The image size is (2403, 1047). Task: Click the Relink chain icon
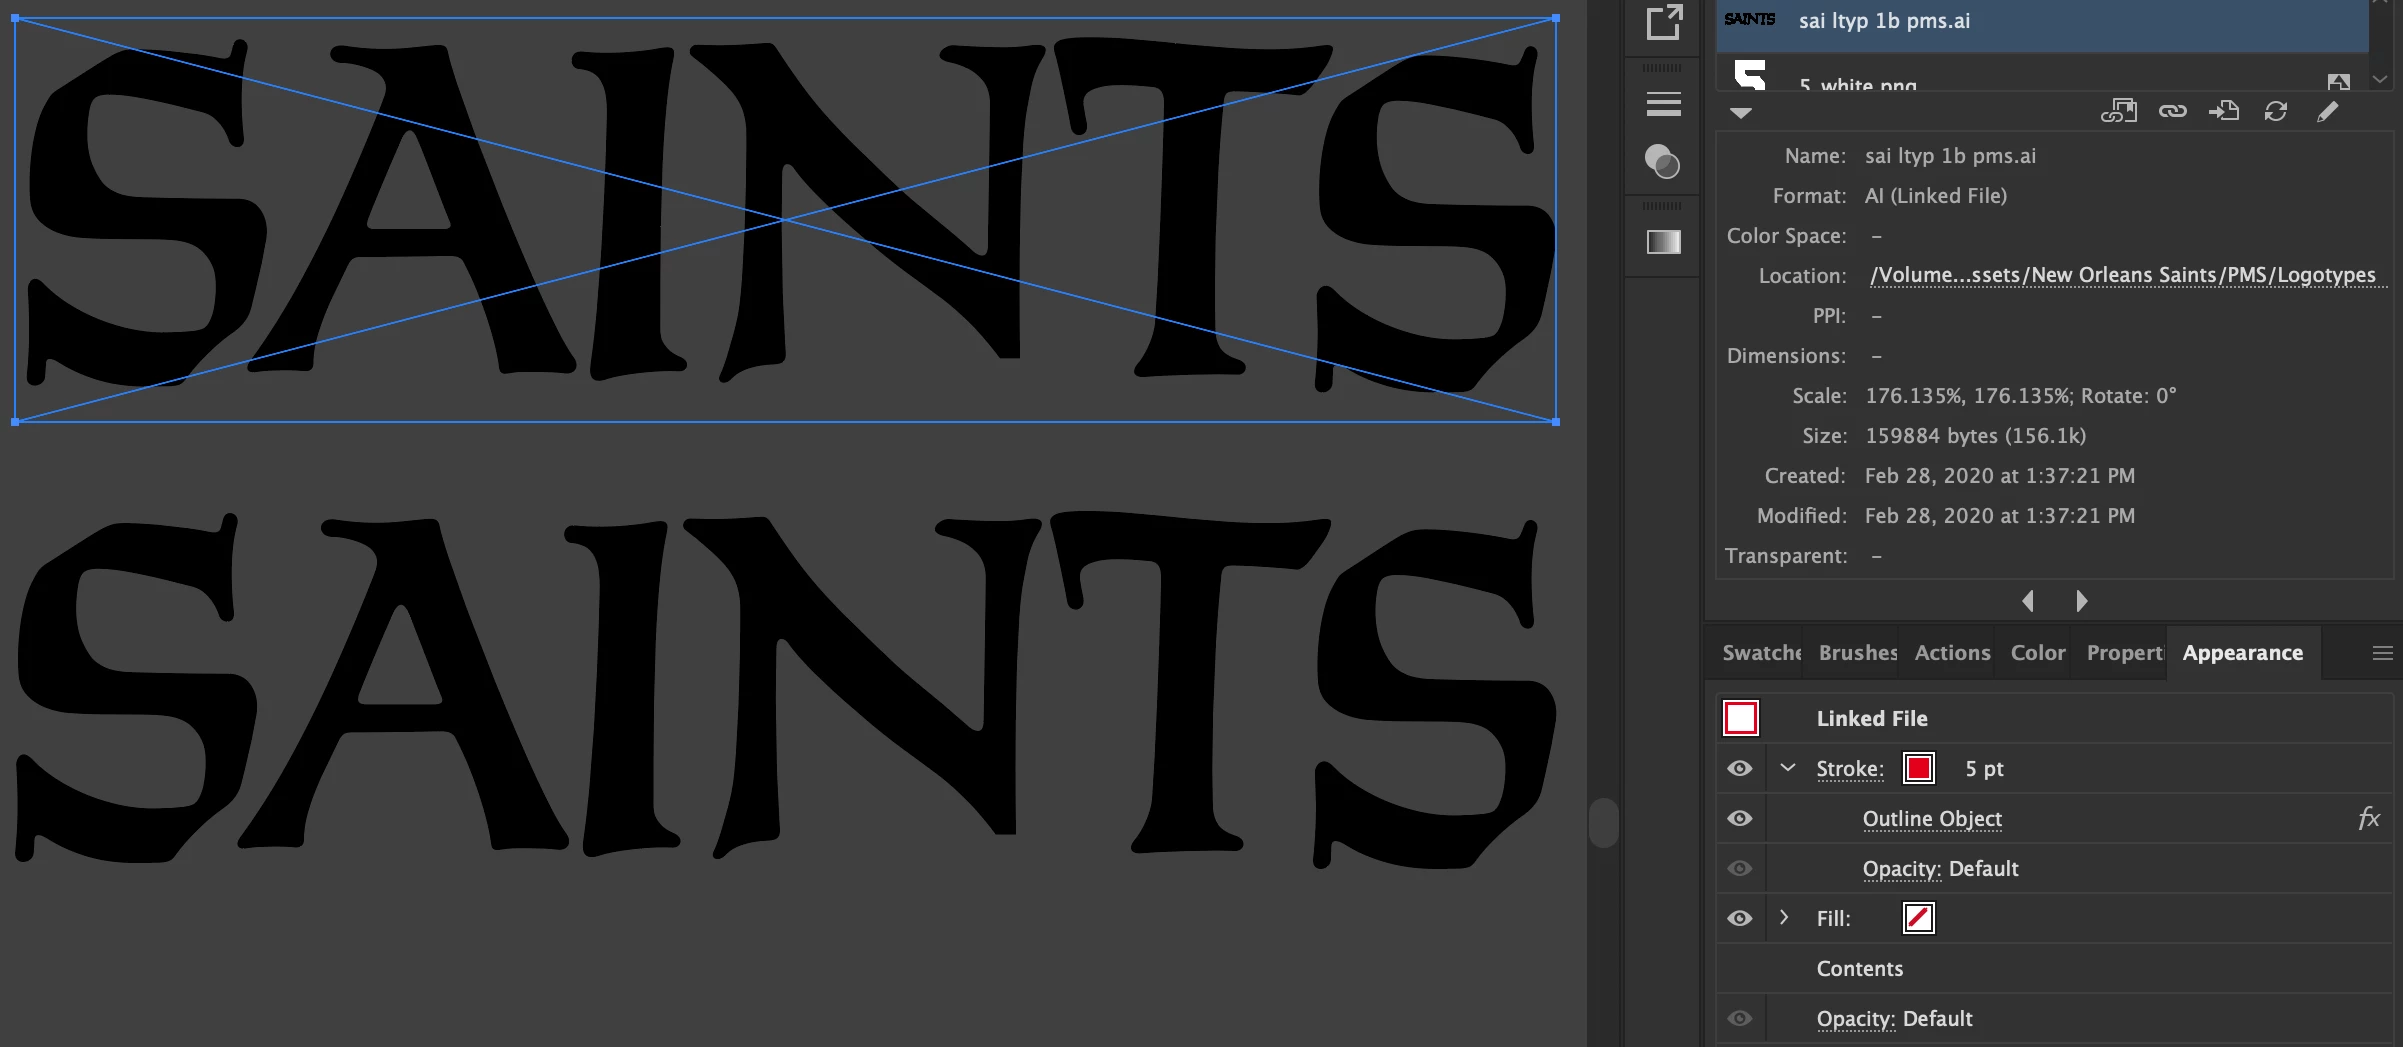point(2173,111)
